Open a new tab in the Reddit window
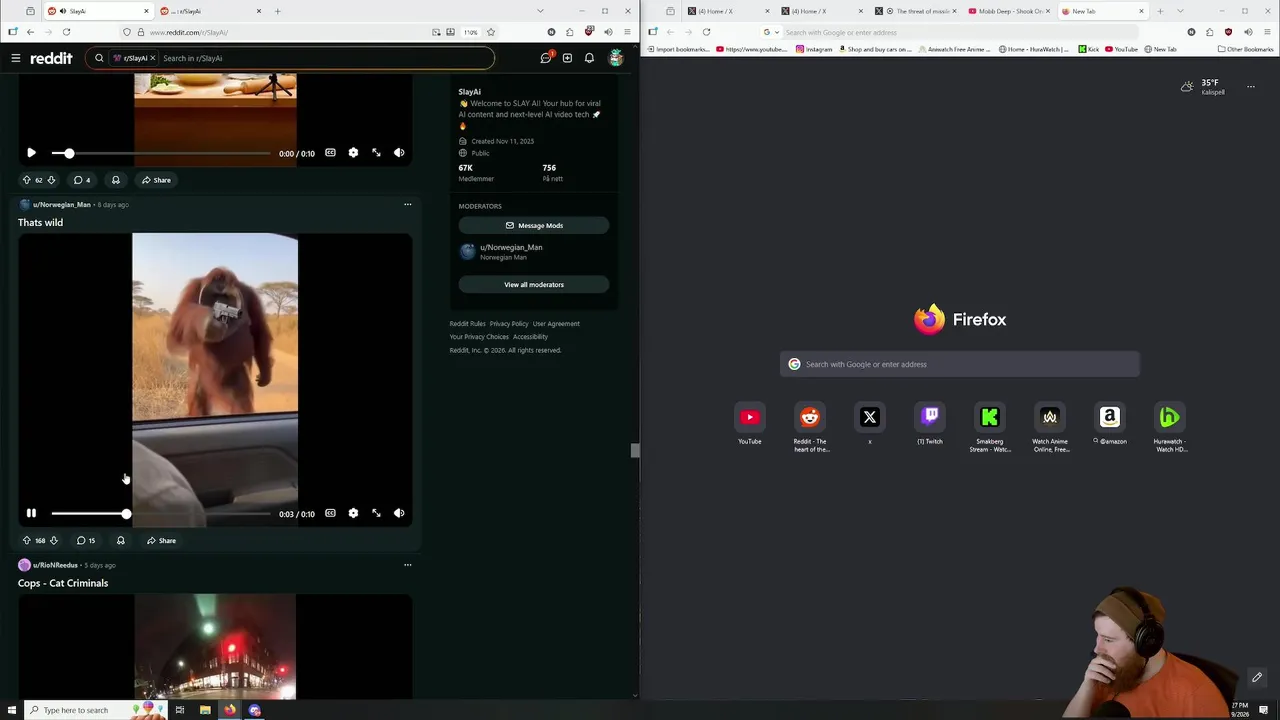1280x720 pixels. point(278,11)
